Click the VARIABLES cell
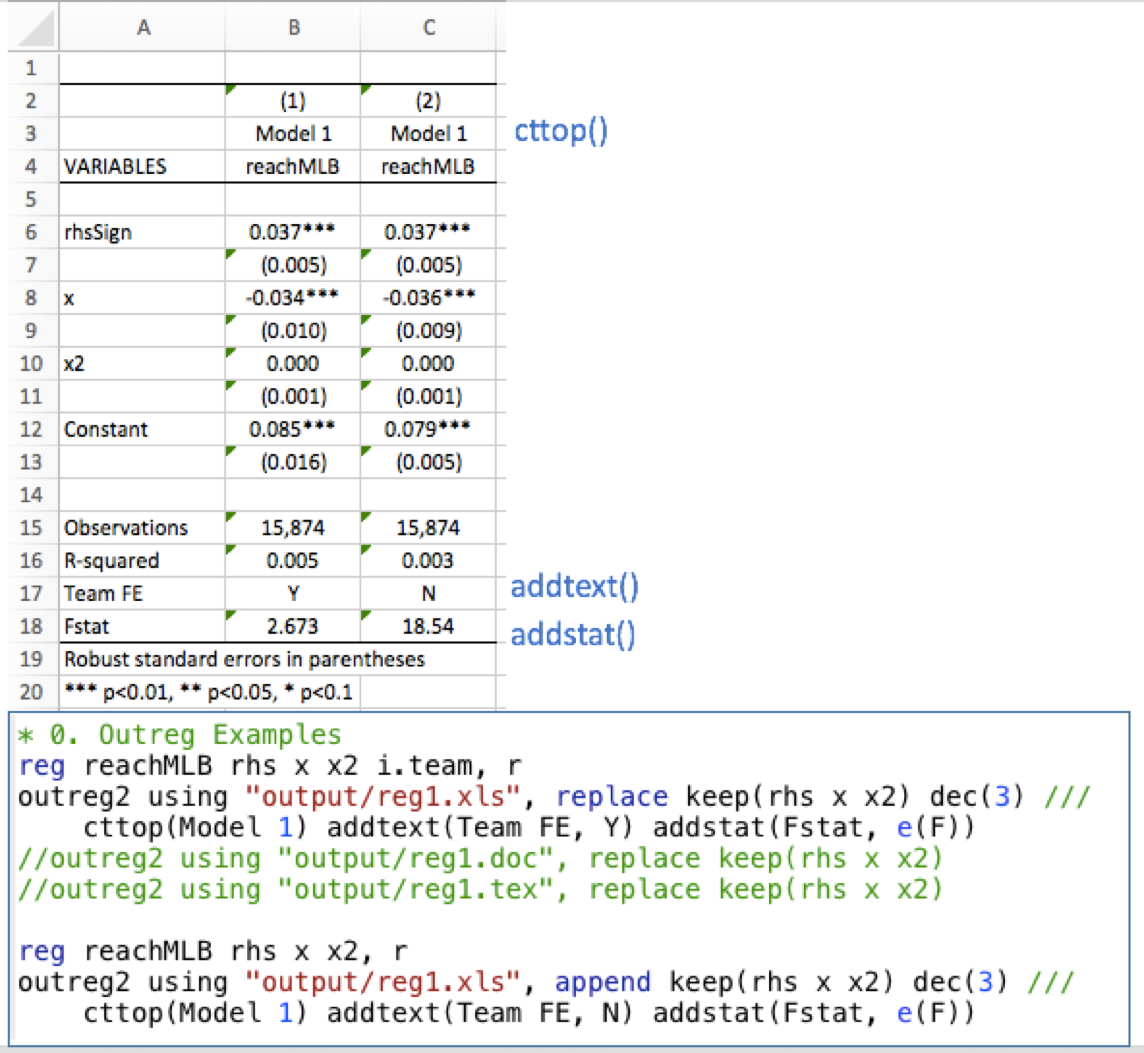 coord(142,166)
